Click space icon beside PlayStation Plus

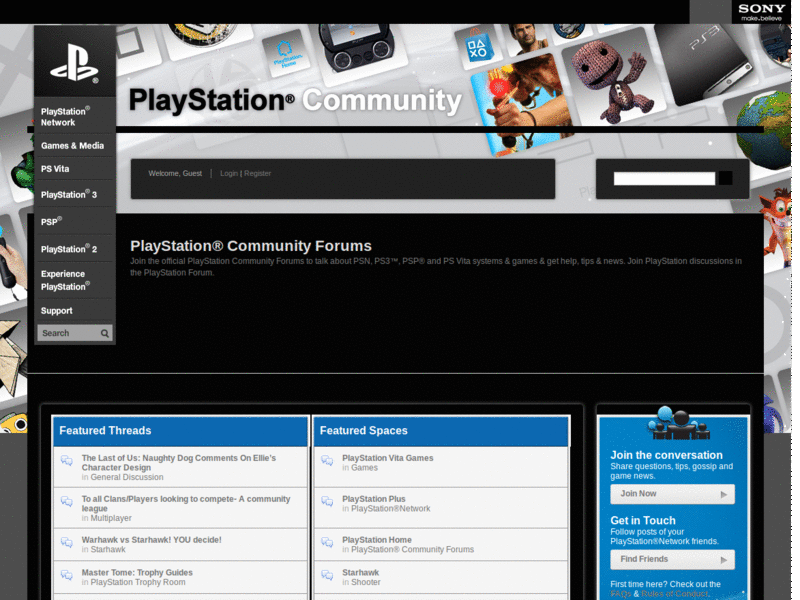327,501
